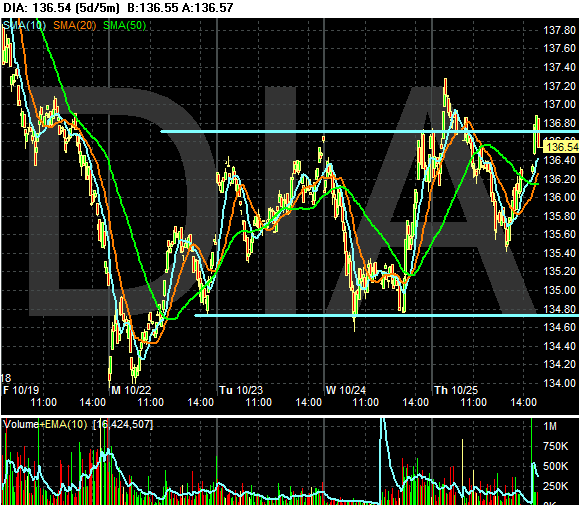Click the SMA(10) legend label
This screenshot has height=508, width=580.
[x=24, y=25]
